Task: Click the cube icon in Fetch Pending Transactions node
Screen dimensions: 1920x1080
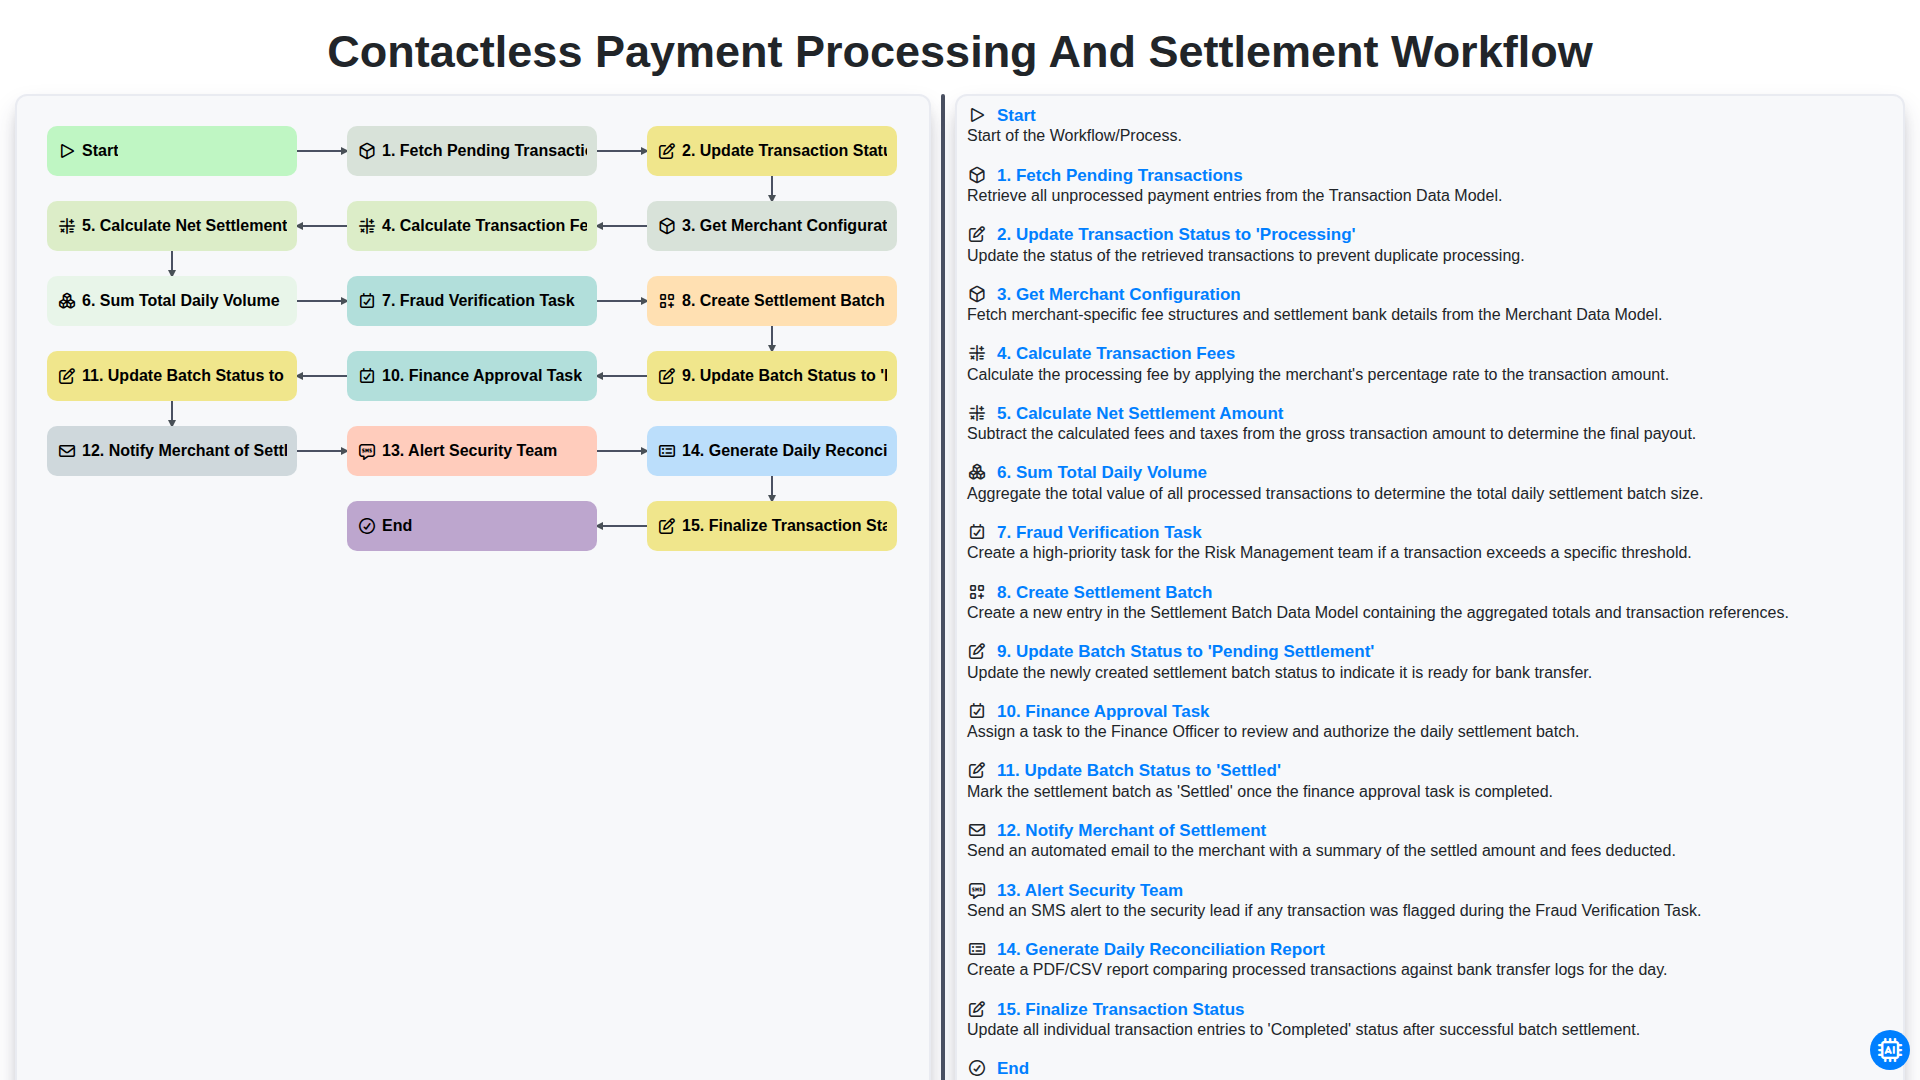Action: click(x=367, y=151)
